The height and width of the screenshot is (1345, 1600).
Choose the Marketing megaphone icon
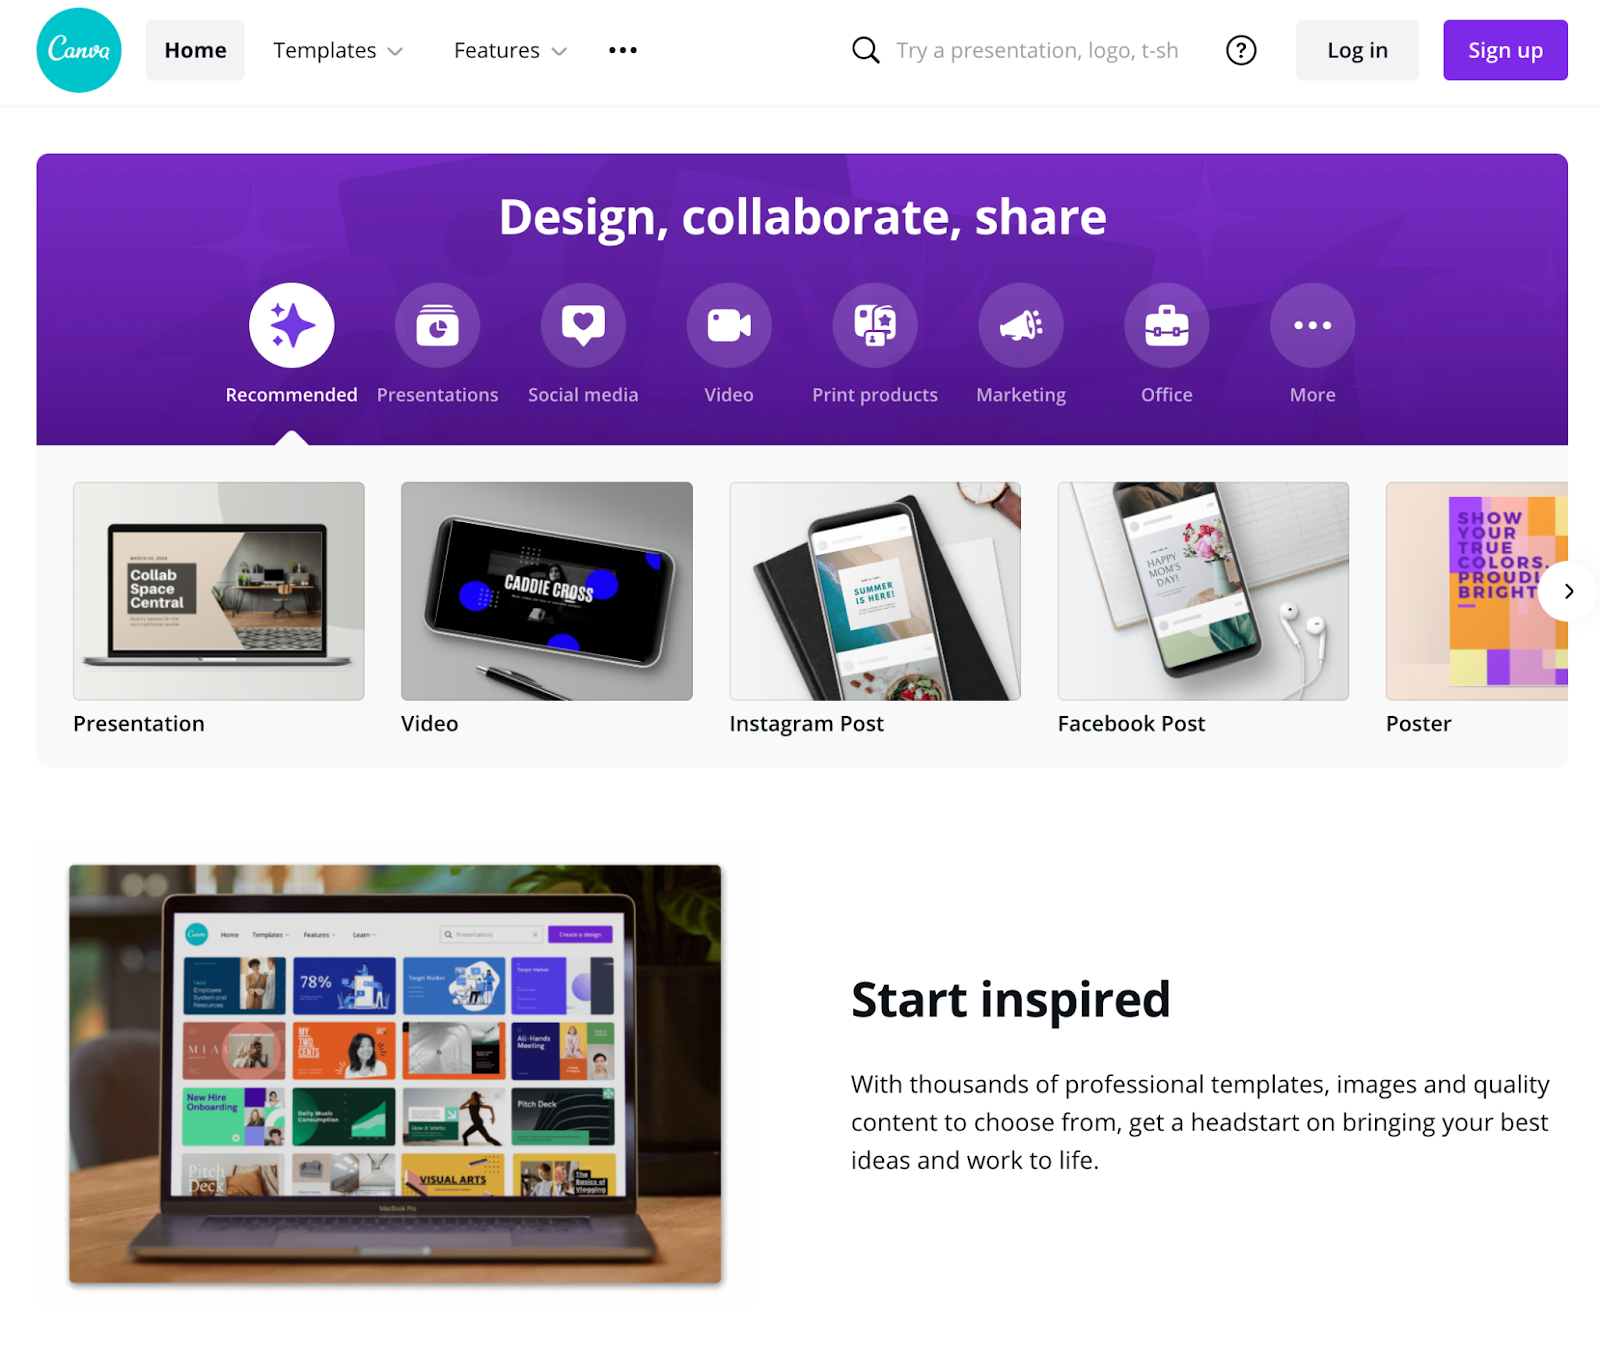coord(1021,325)
